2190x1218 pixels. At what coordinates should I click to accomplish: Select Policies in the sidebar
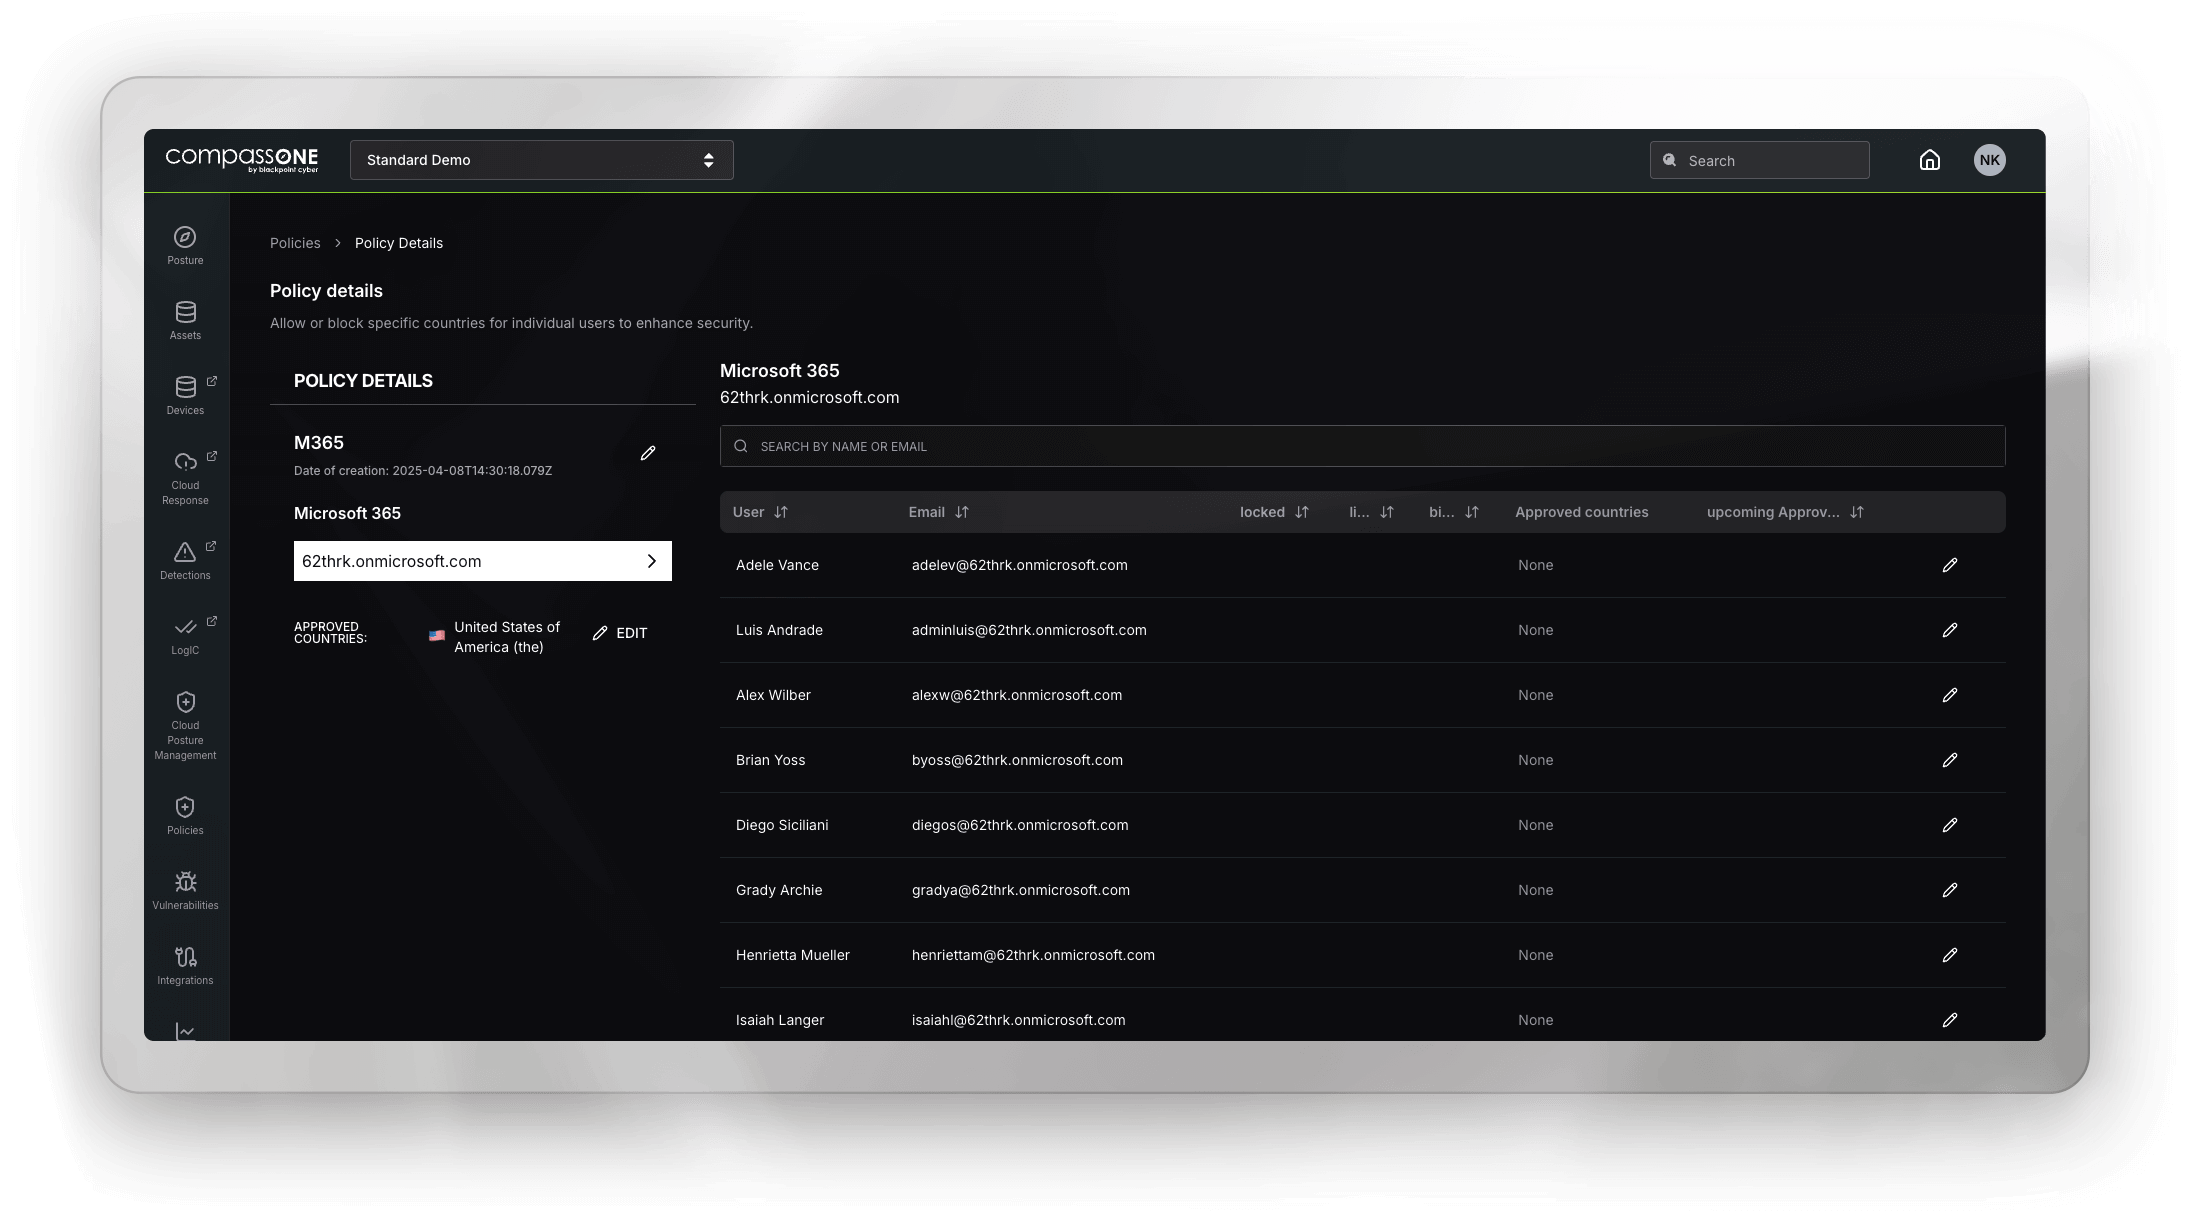click(185, 816)
